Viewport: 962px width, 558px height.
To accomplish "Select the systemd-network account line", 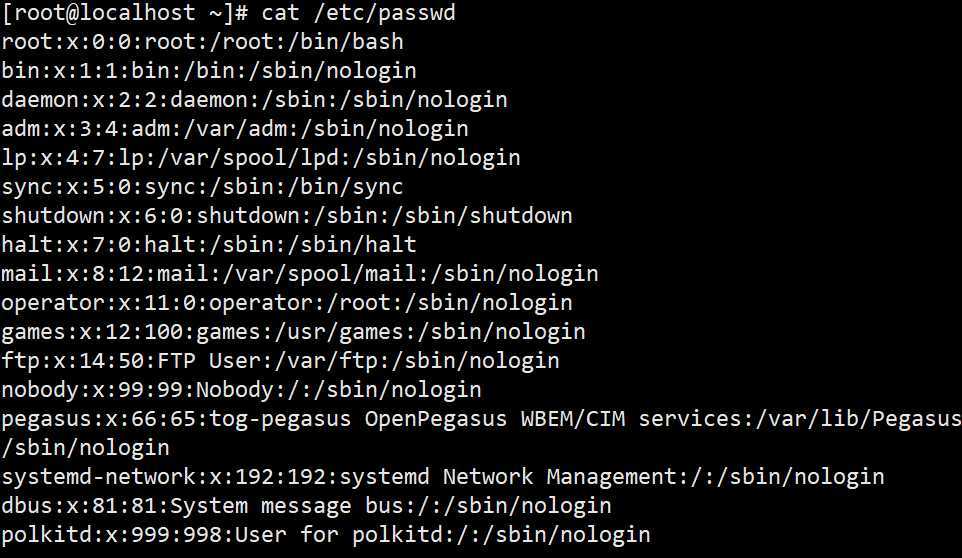I will tap(443, 477).
